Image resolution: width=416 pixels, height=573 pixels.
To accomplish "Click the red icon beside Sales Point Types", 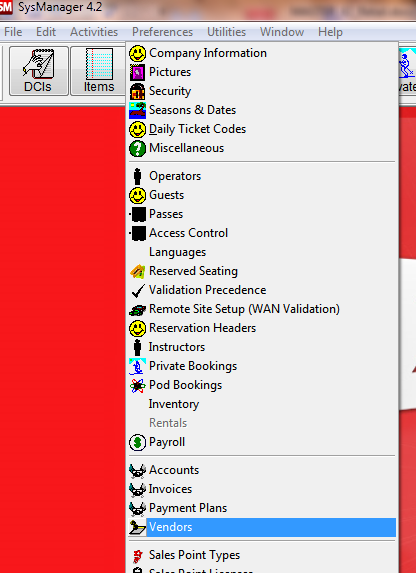I will pyautogui.click(x=137, y=556).
